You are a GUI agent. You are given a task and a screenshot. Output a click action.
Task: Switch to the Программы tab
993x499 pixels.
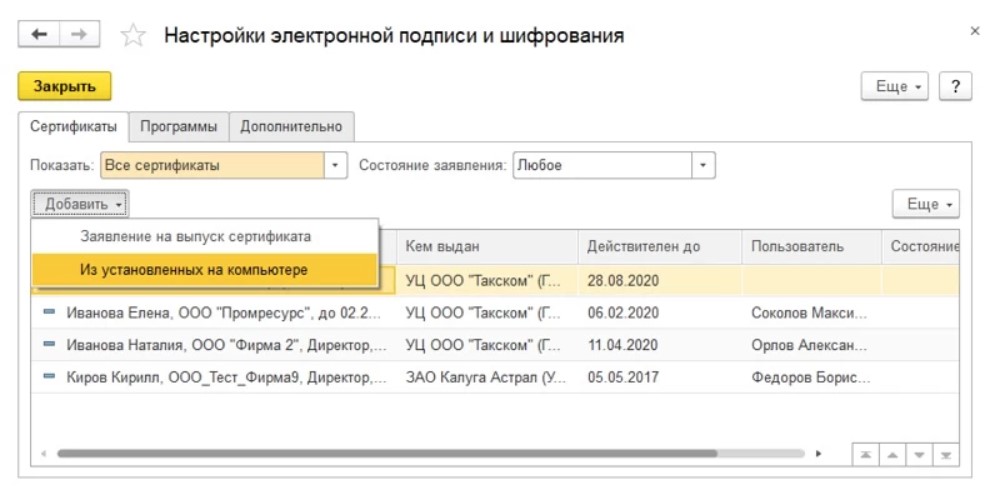pos(179,127)
